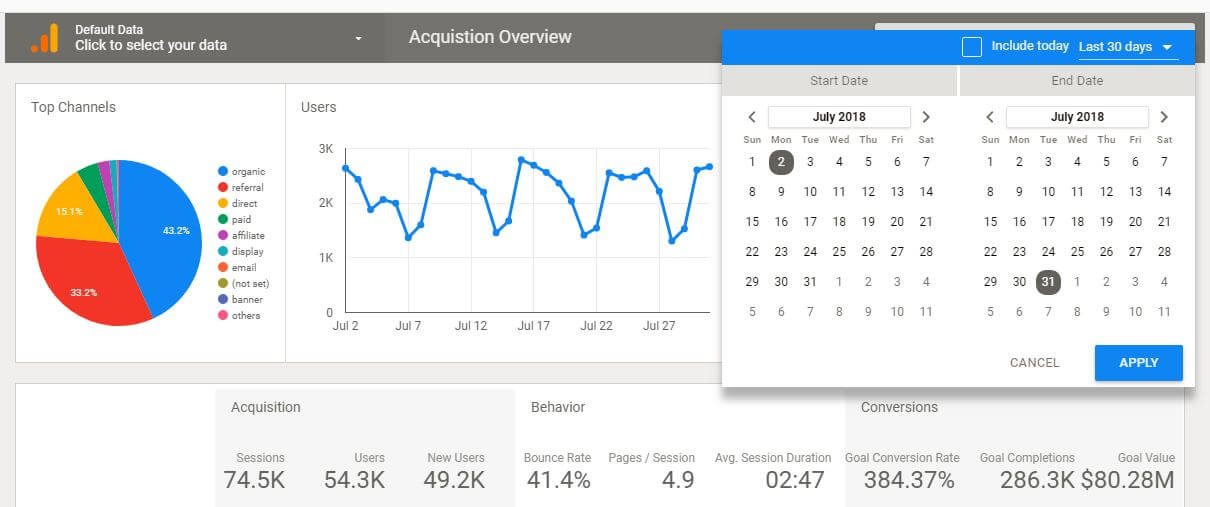Go to next month in Start Date calendar
Viewport: 1210px width, 507px height.
pos(926,117)
